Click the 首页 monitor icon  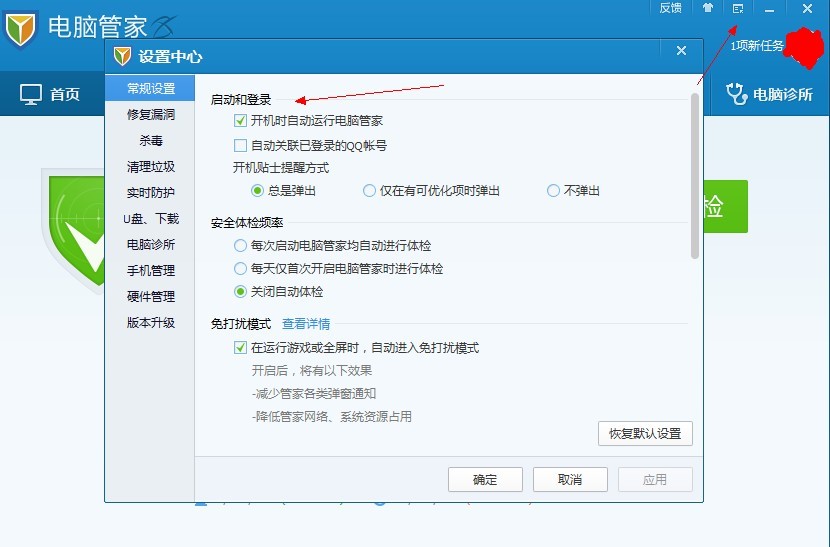click(31, 94)
